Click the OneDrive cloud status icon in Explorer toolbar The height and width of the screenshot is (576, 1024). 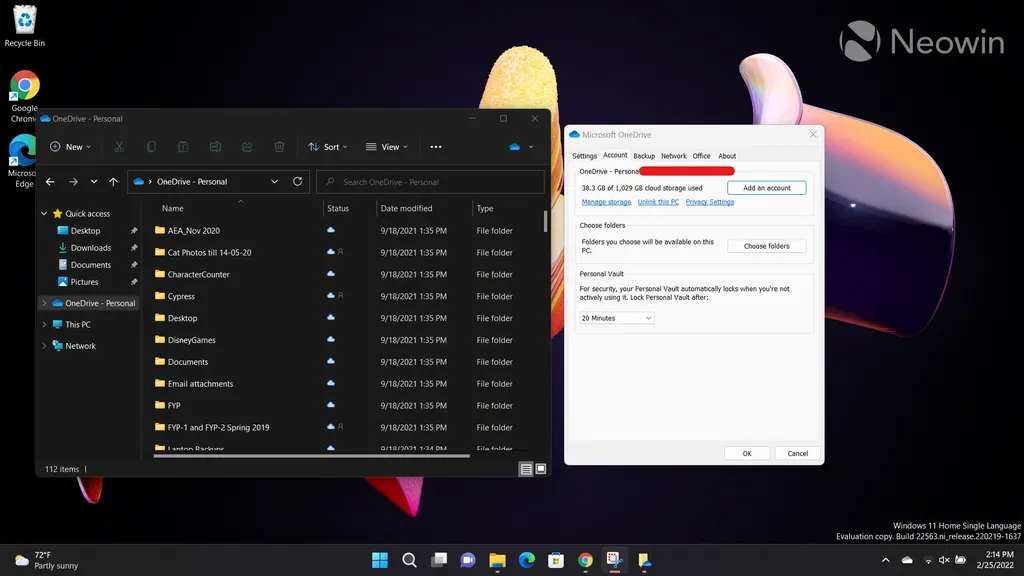pyautogui.click(x=515, y=147)
